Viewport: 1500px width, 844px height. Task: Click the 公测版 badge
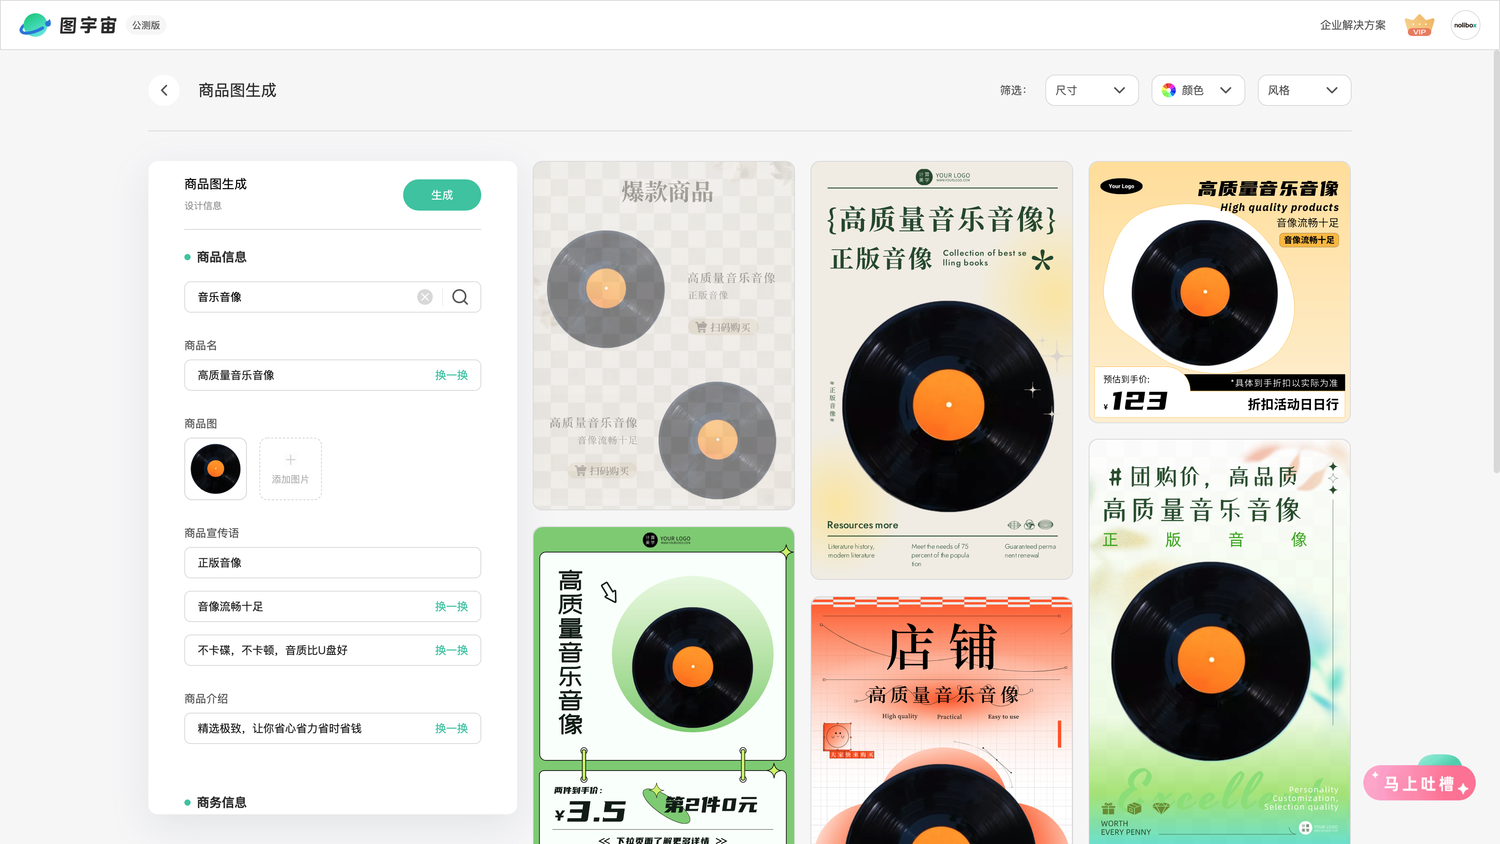(146, 25)
